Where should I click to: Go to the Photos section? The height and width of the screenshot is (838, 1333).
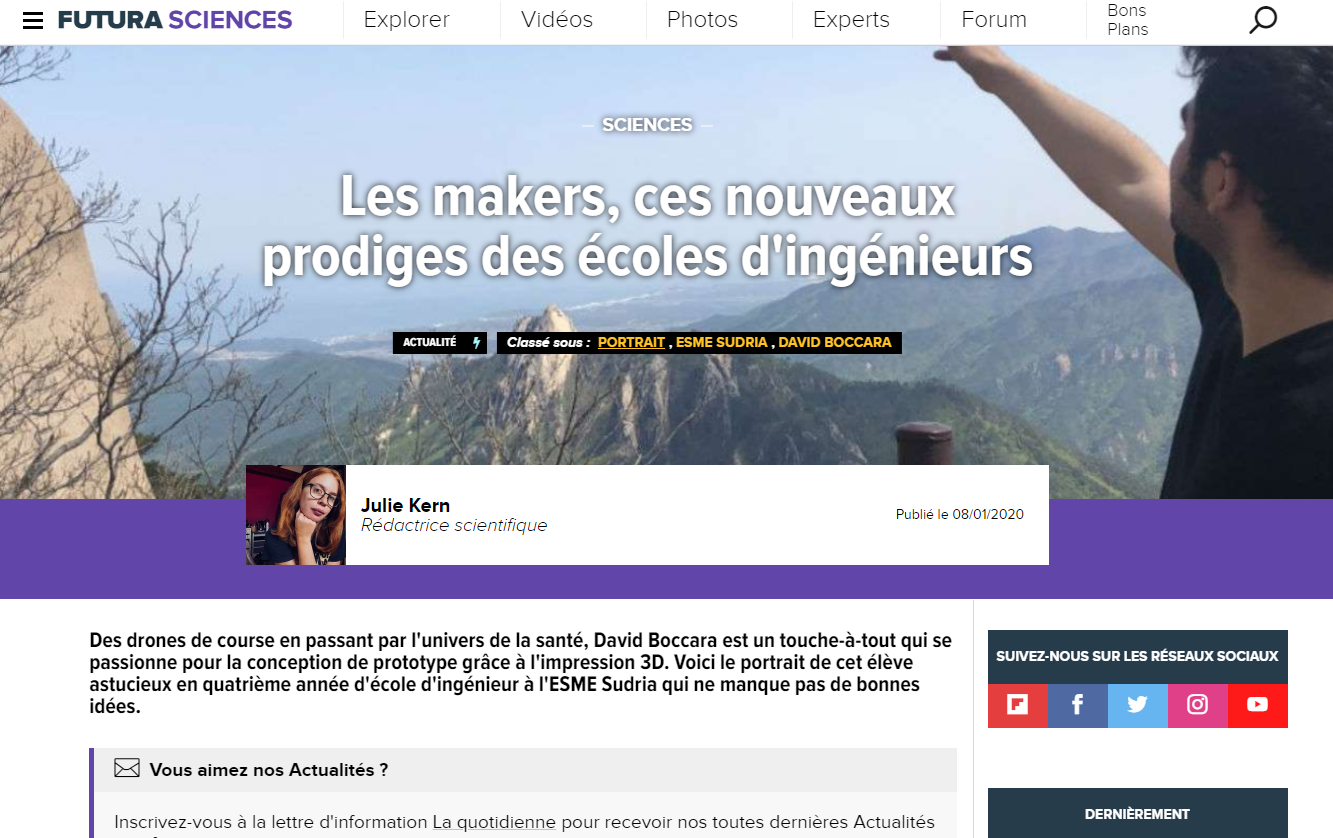pyautogui.click(x=702, y=20)
